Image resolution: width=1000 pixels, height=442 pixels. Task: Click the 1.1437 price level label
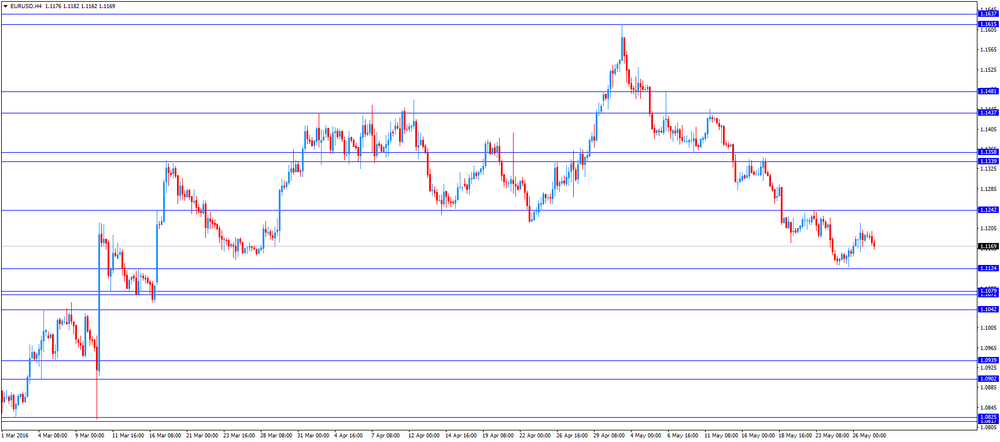coord(987,113)
